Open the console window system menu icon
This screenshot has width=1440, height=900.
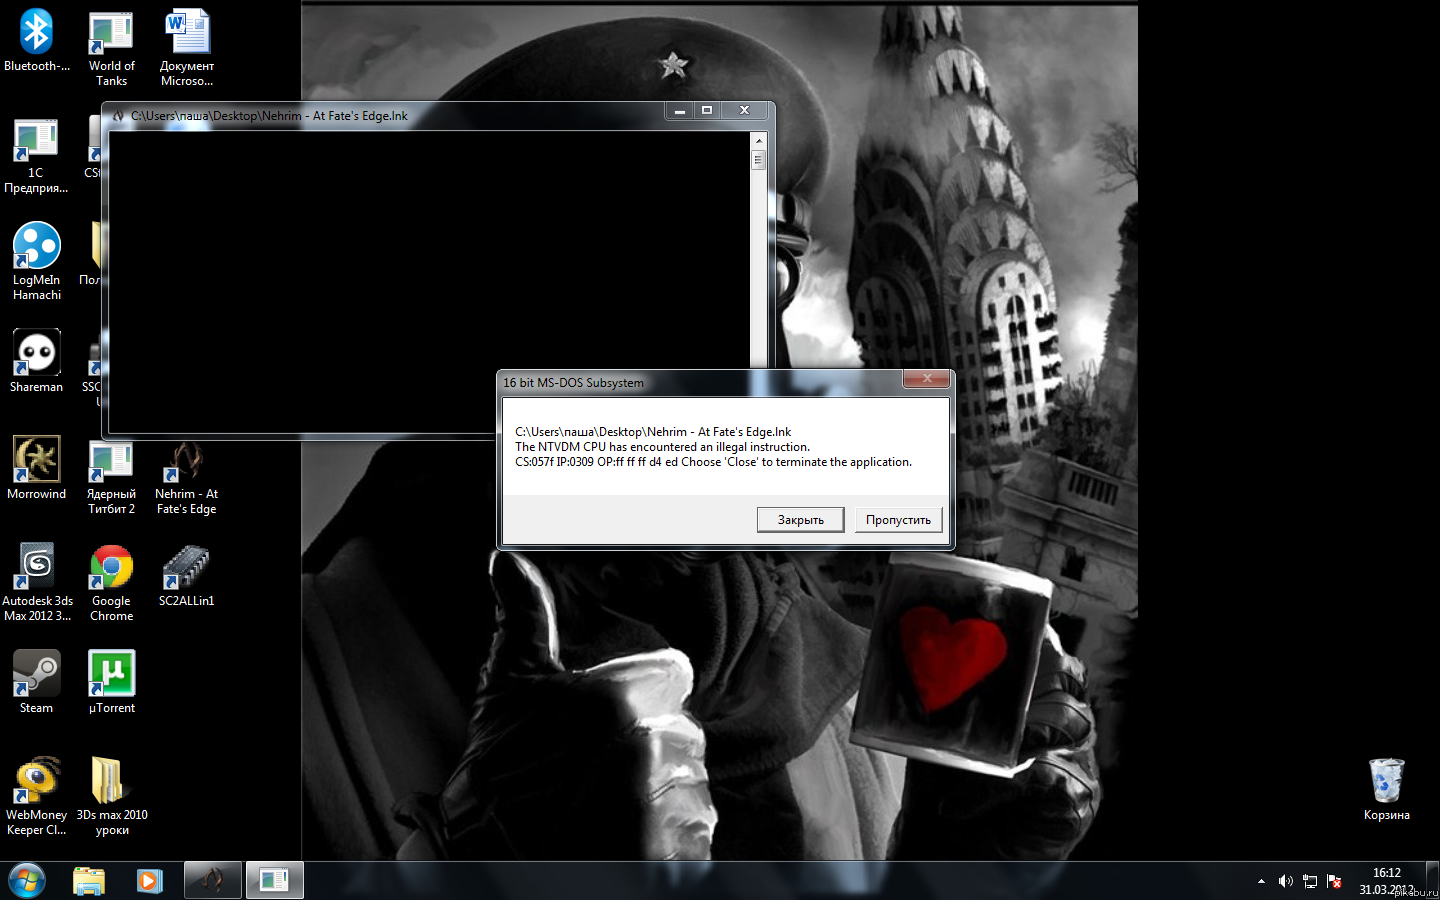(119, 116)
